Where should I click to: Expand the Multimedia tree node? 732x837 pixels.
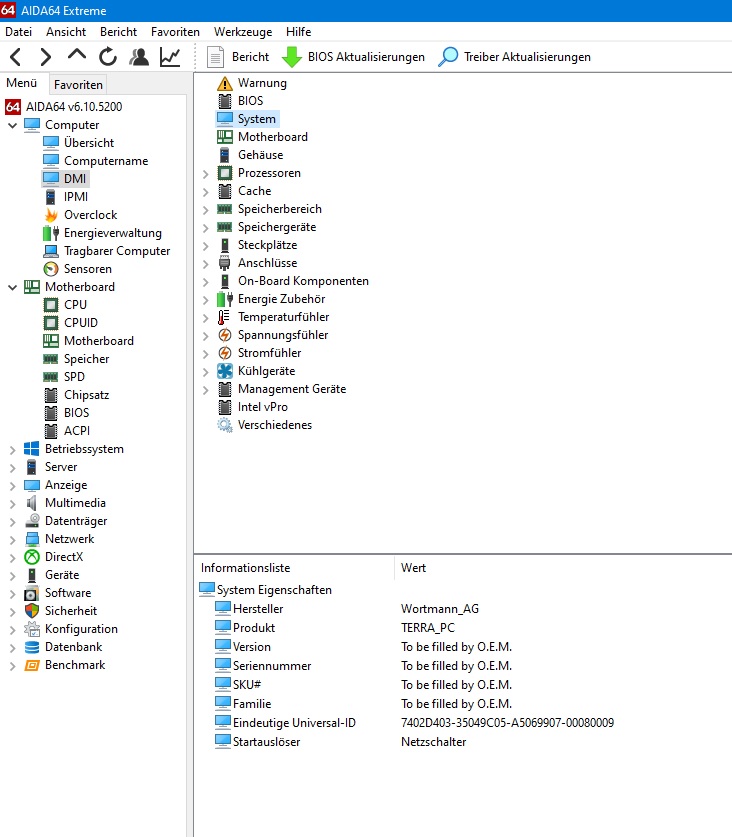coord(13,504)
